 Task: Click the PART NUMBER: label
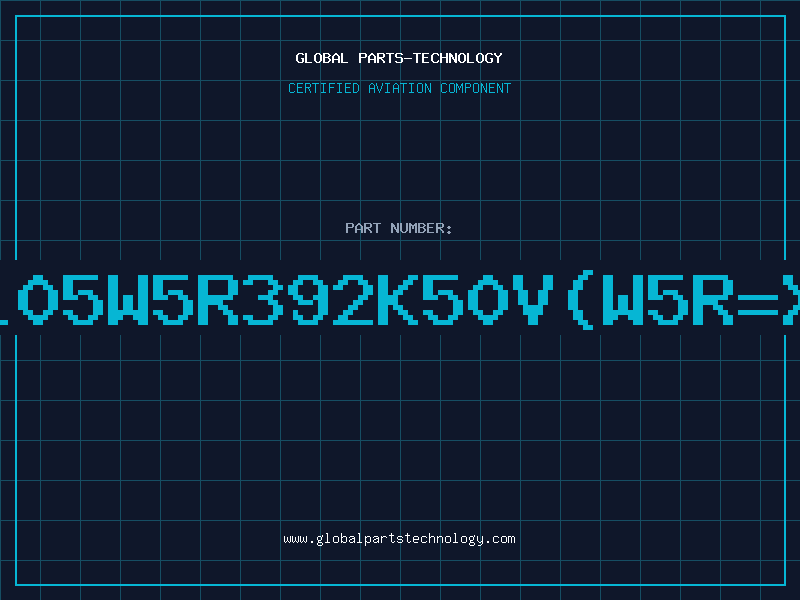click(399, 228)
